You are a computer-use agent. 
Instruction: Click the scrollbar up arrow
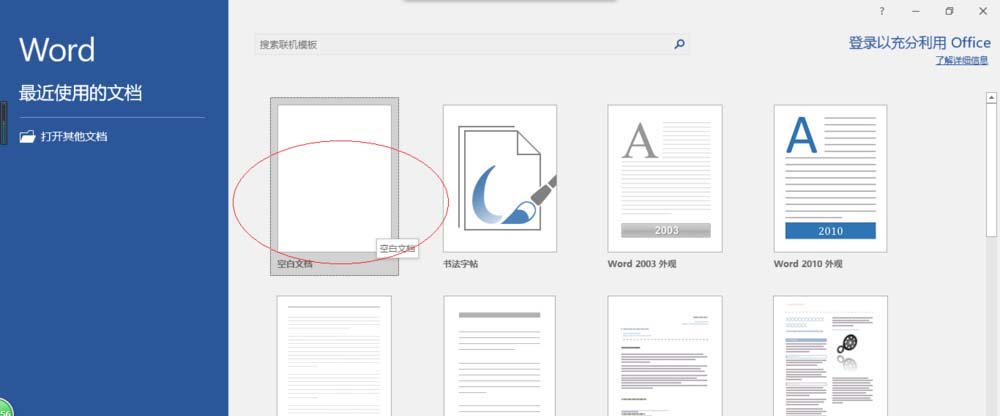992,98
